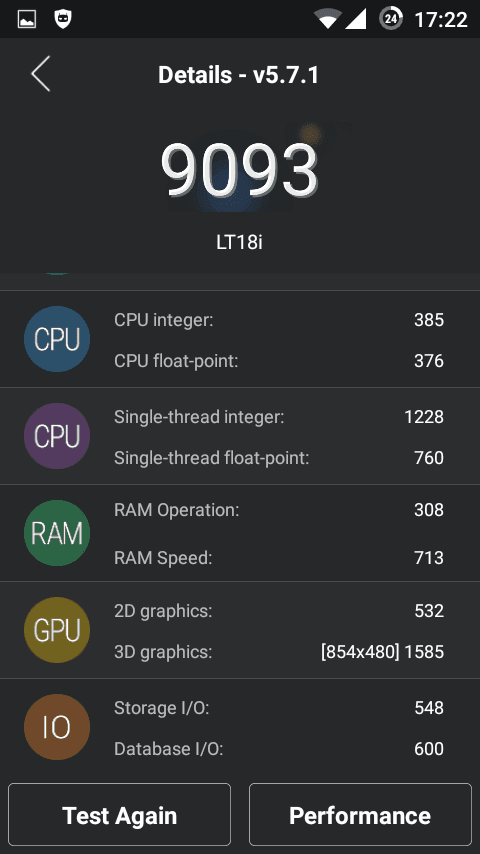This screenshot has width=480, height=854.
Task: Select the CPU integer score row
Action: 279,320
